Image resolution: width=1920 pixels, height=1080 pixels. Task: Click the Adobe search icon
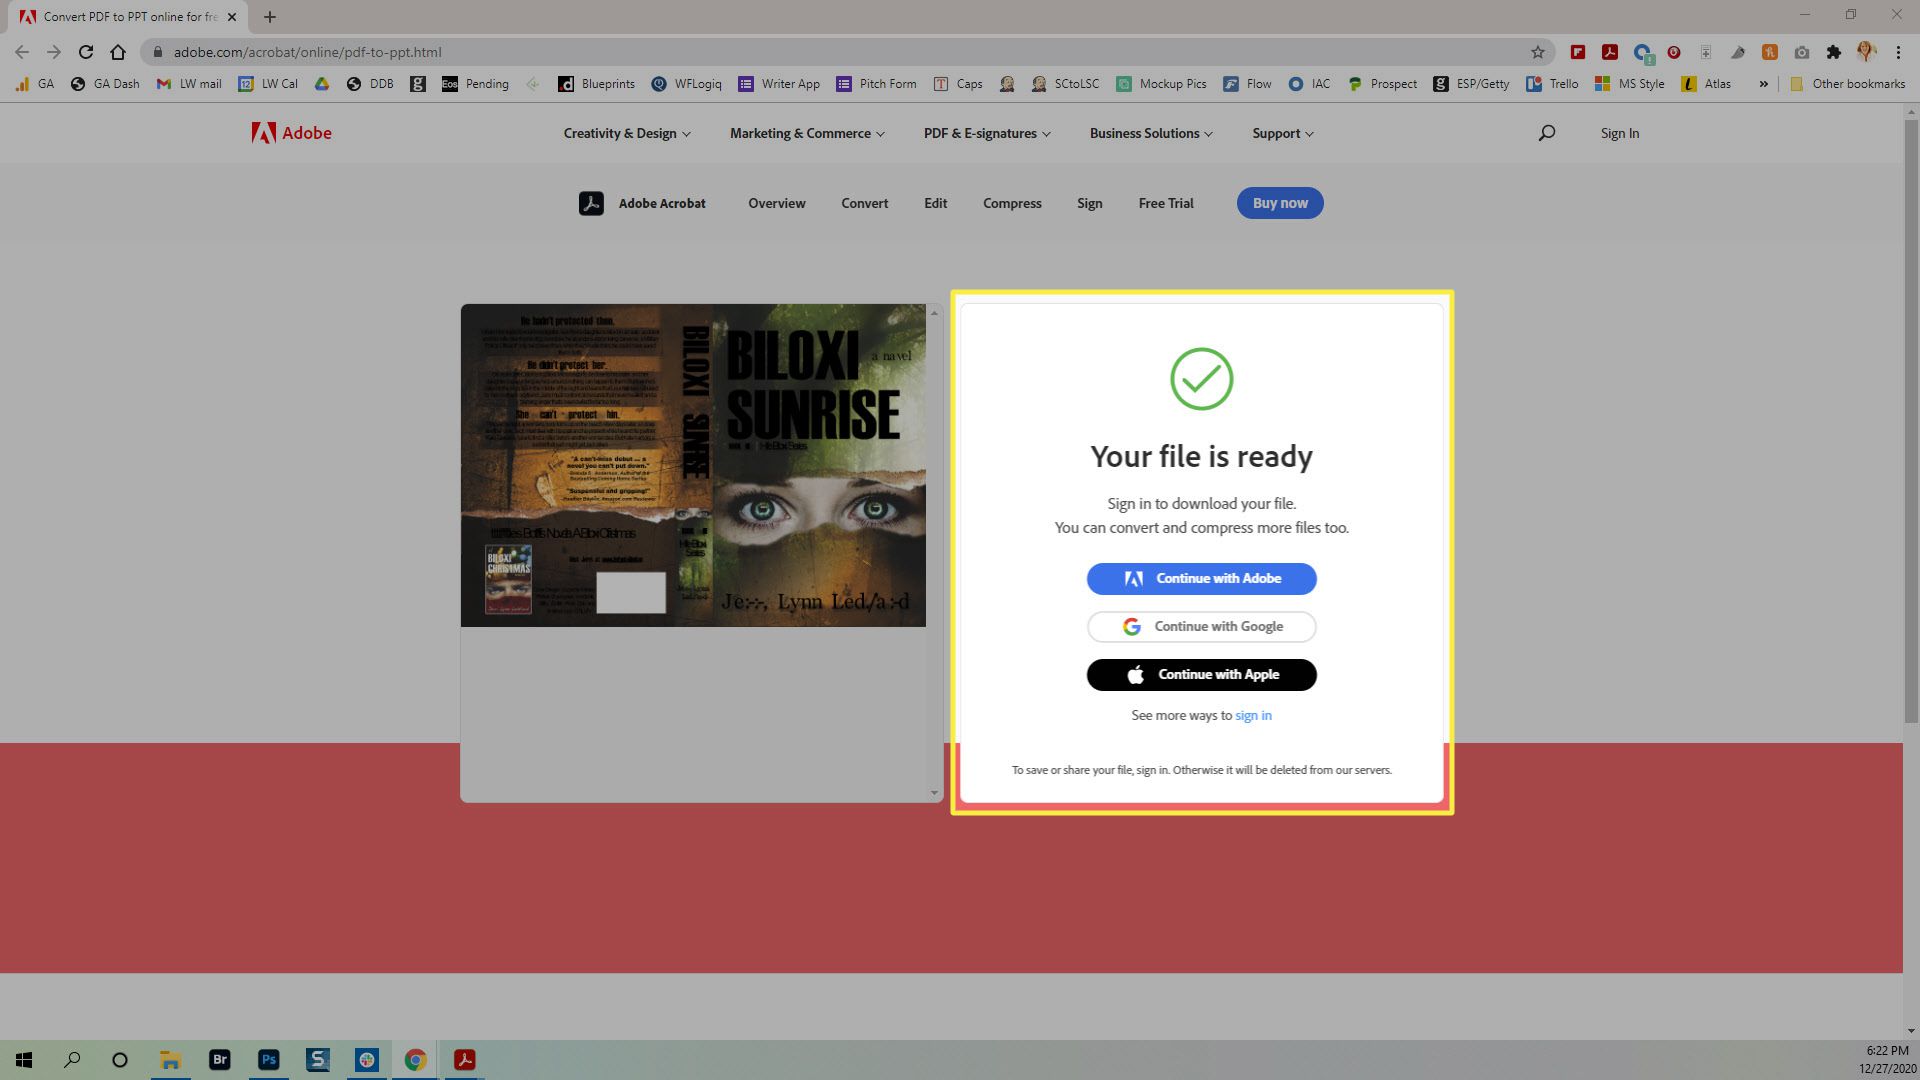pyautogui.click(x=1545, y=132)
